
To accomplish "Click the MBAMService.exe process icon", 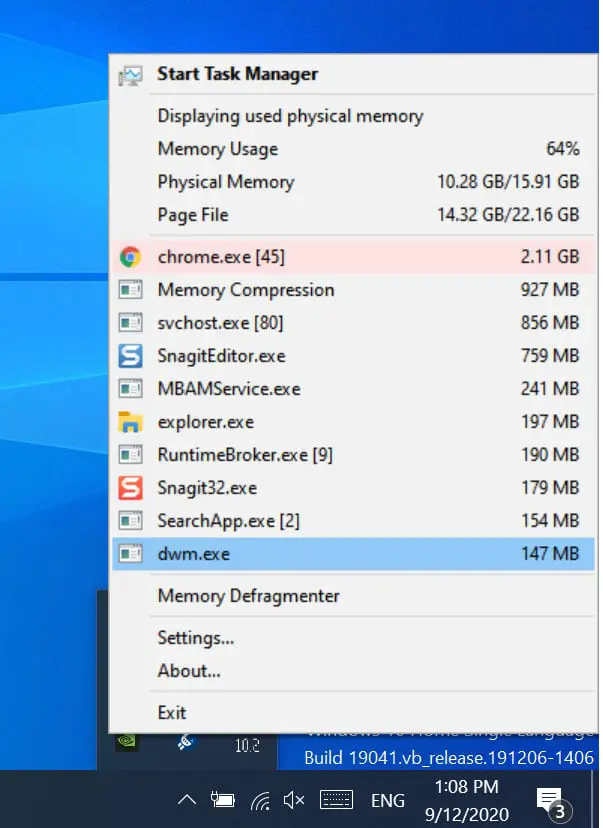I will [x=130, y=389].
